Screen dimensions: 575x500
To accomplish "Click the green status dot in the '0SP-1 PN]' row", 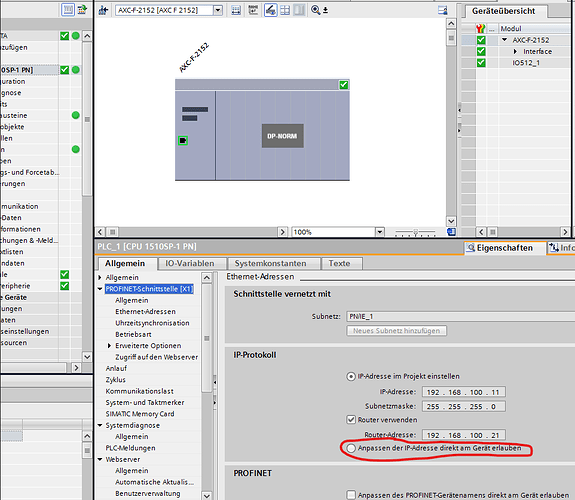I will pos(76,70).
